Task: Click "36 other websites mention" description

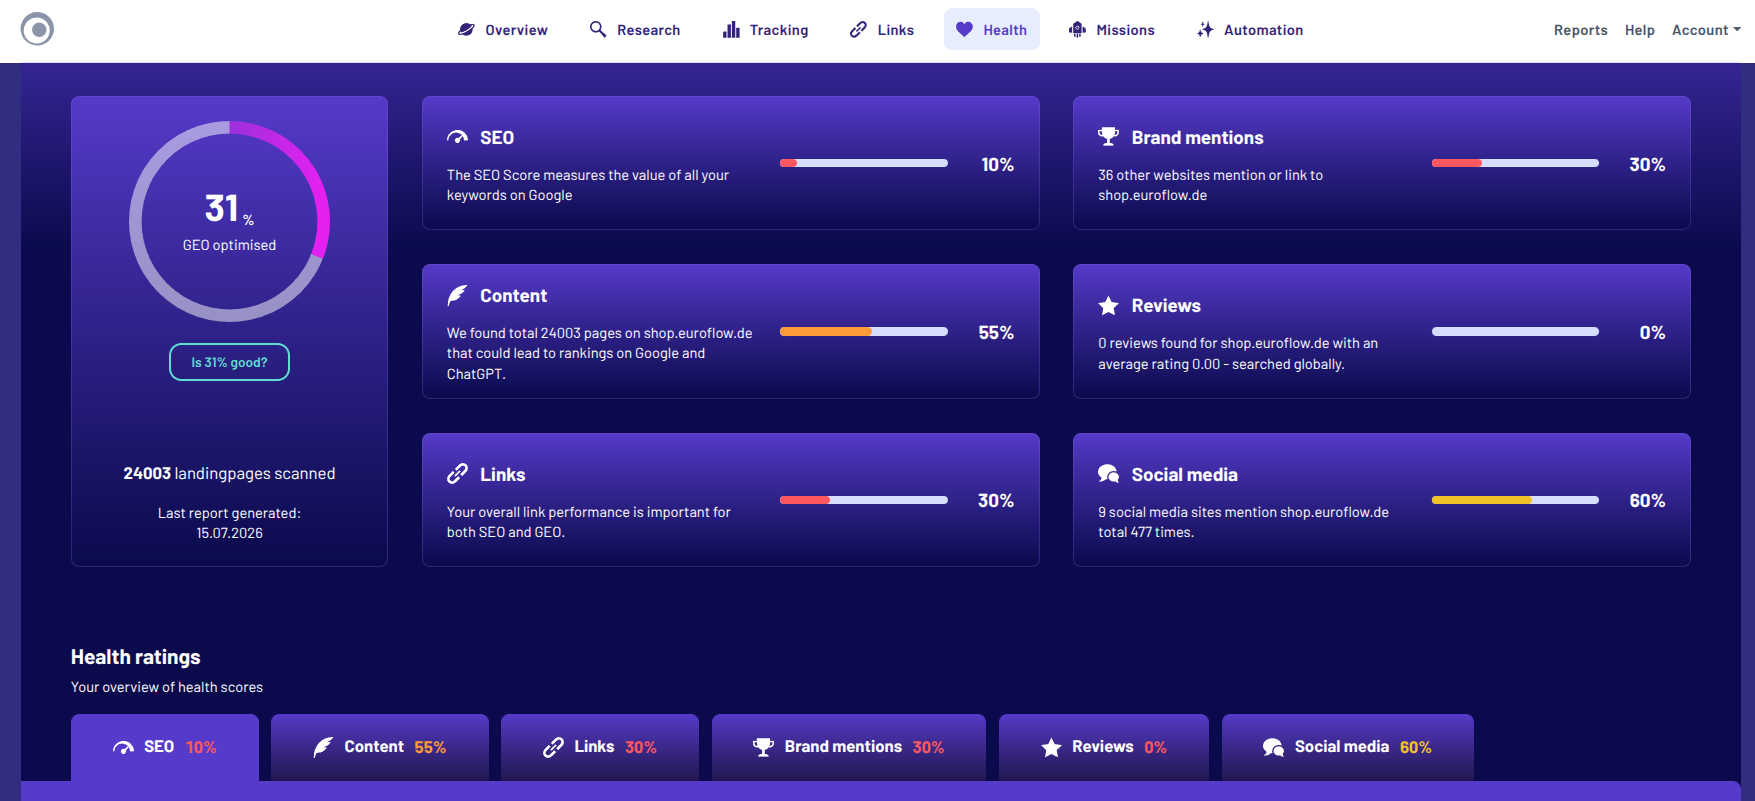Action: (x=1210, y=185)
